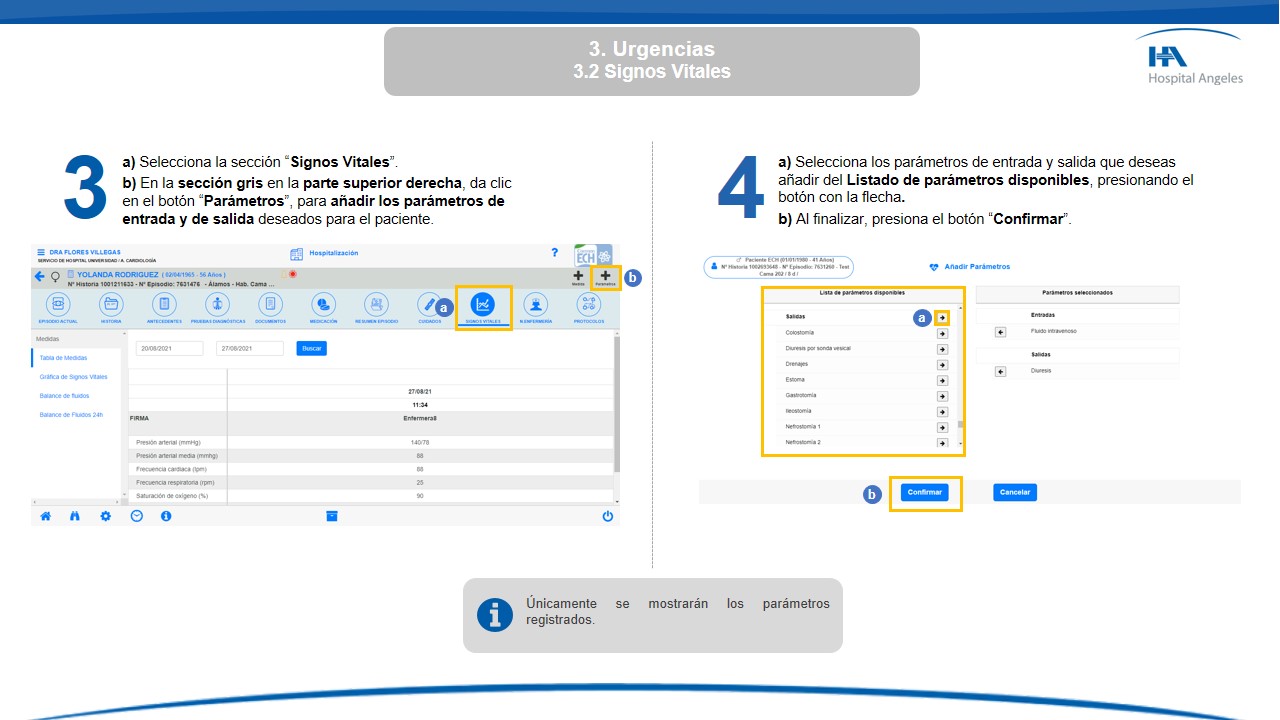Open the Medicación section icon
This screenshot has height=720, width=1280.
tap(323, 304)
